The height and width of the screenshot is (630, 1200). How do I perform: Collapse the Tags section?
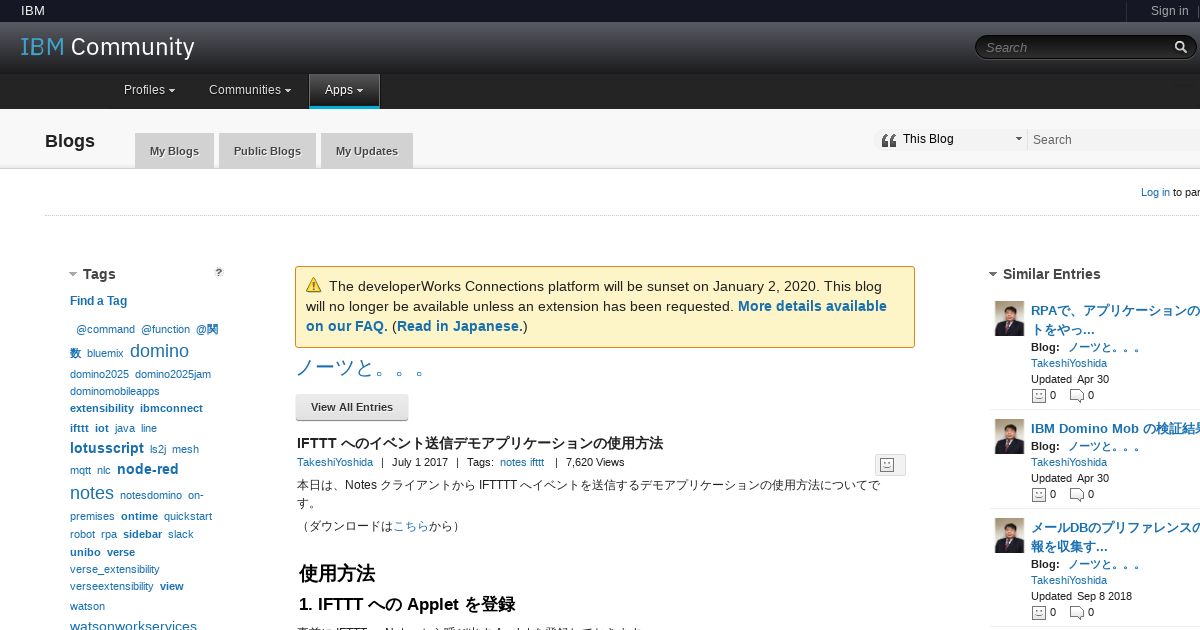coord(73,274)
